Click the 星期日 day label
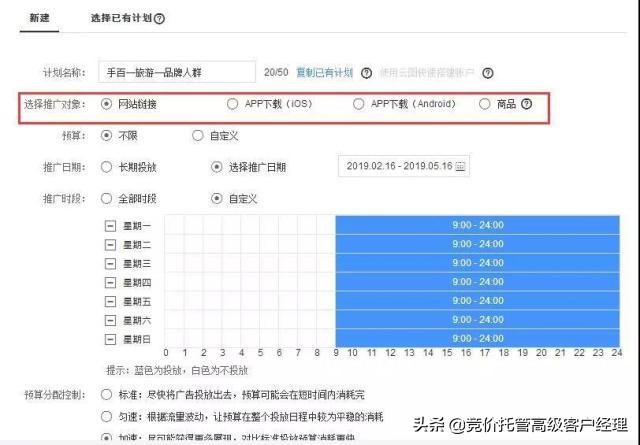The image size is (640, 445). [x=137, y=339]
